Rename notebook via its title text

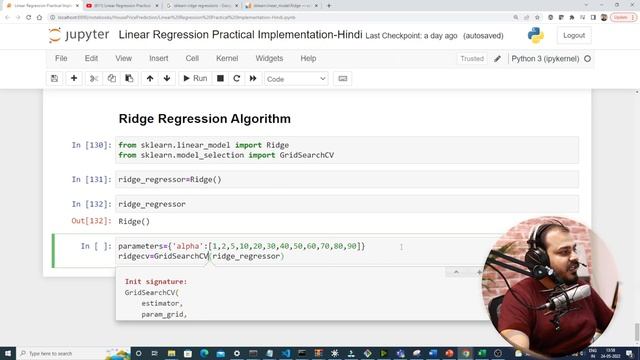click(x=240, y=35)
